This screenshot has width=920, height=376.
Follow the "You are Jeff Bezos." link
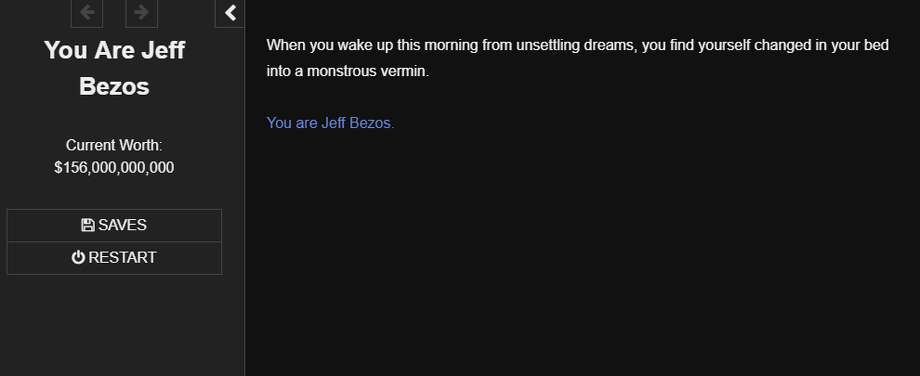tap(330, 123)
